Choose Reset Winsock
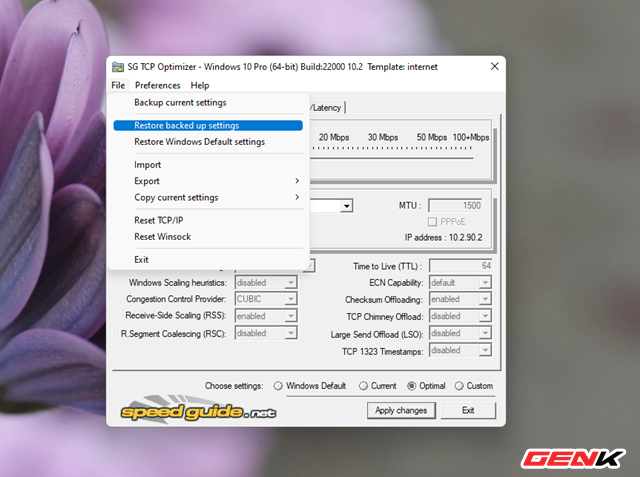This screenshot has height=477, width=640. click(x=208, y=237)
